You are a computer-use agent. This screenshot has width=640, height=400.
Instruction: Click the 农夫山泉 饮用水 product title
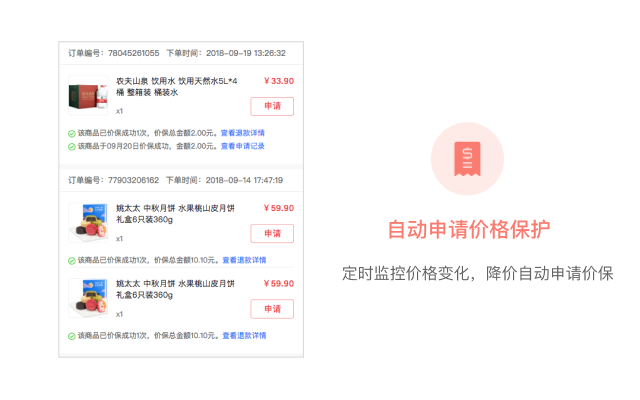[x=176, y=86]
